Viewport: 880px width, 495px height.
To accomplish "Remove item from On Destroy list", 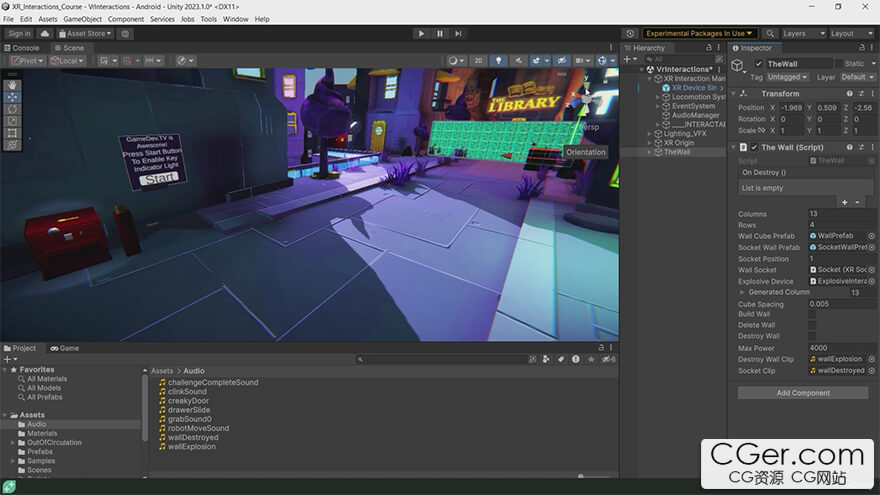I will pyautogui.click(x=857, y=202).
